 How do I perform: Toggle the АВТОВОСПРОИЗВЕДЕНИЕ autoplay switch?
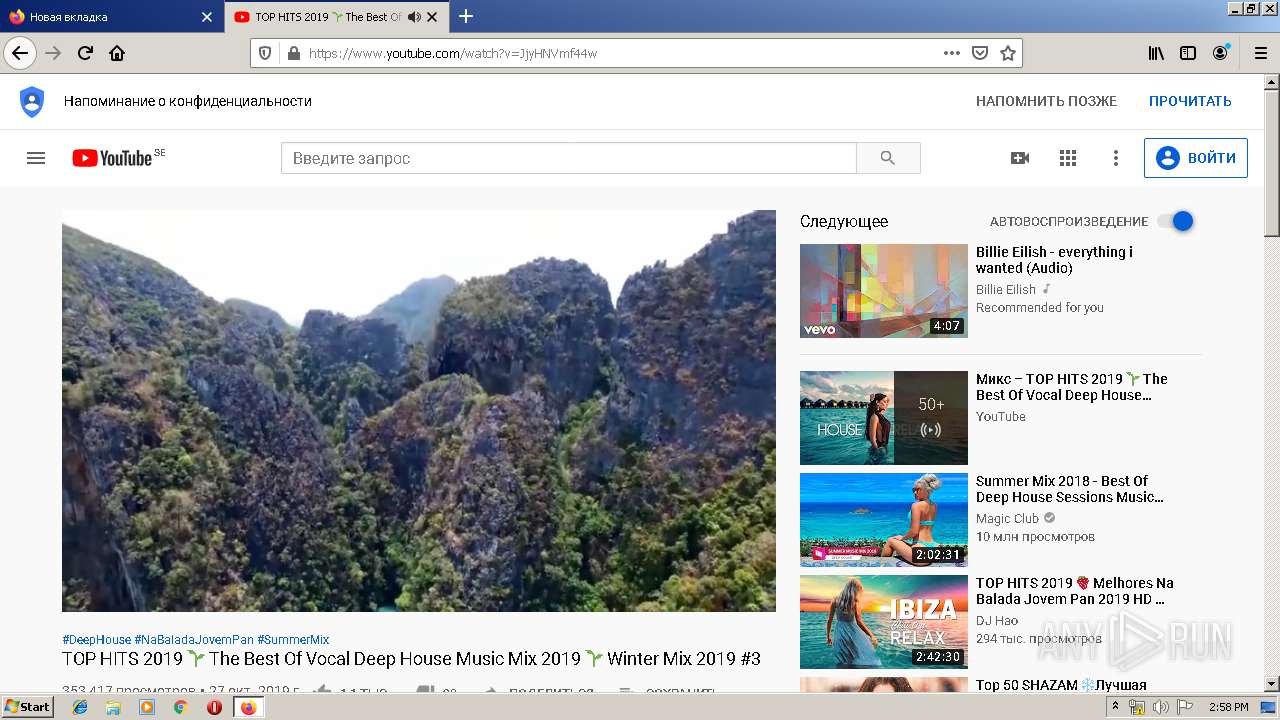pos(1176,221)
